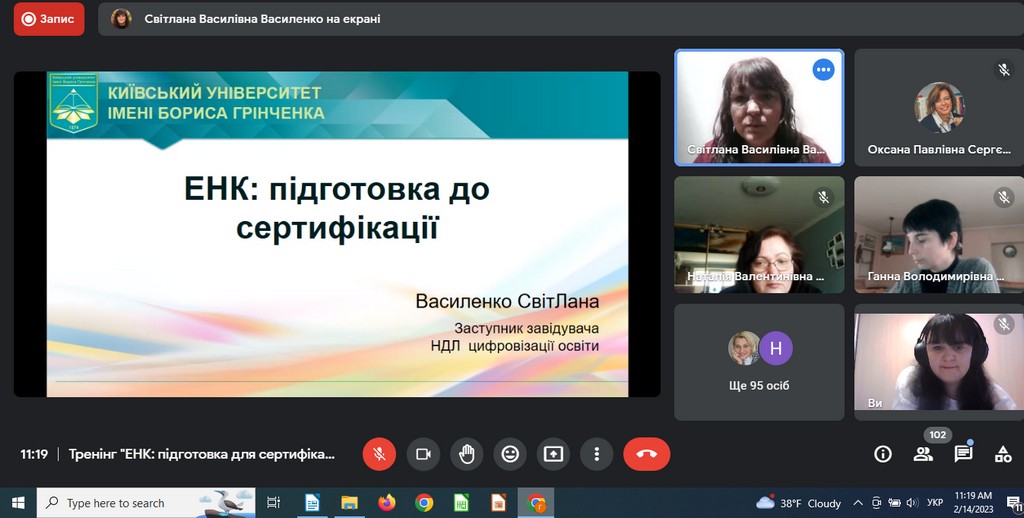Open the meeting details info icon
The width and height of the screenshot is (1024, 518).
point(883,454)
